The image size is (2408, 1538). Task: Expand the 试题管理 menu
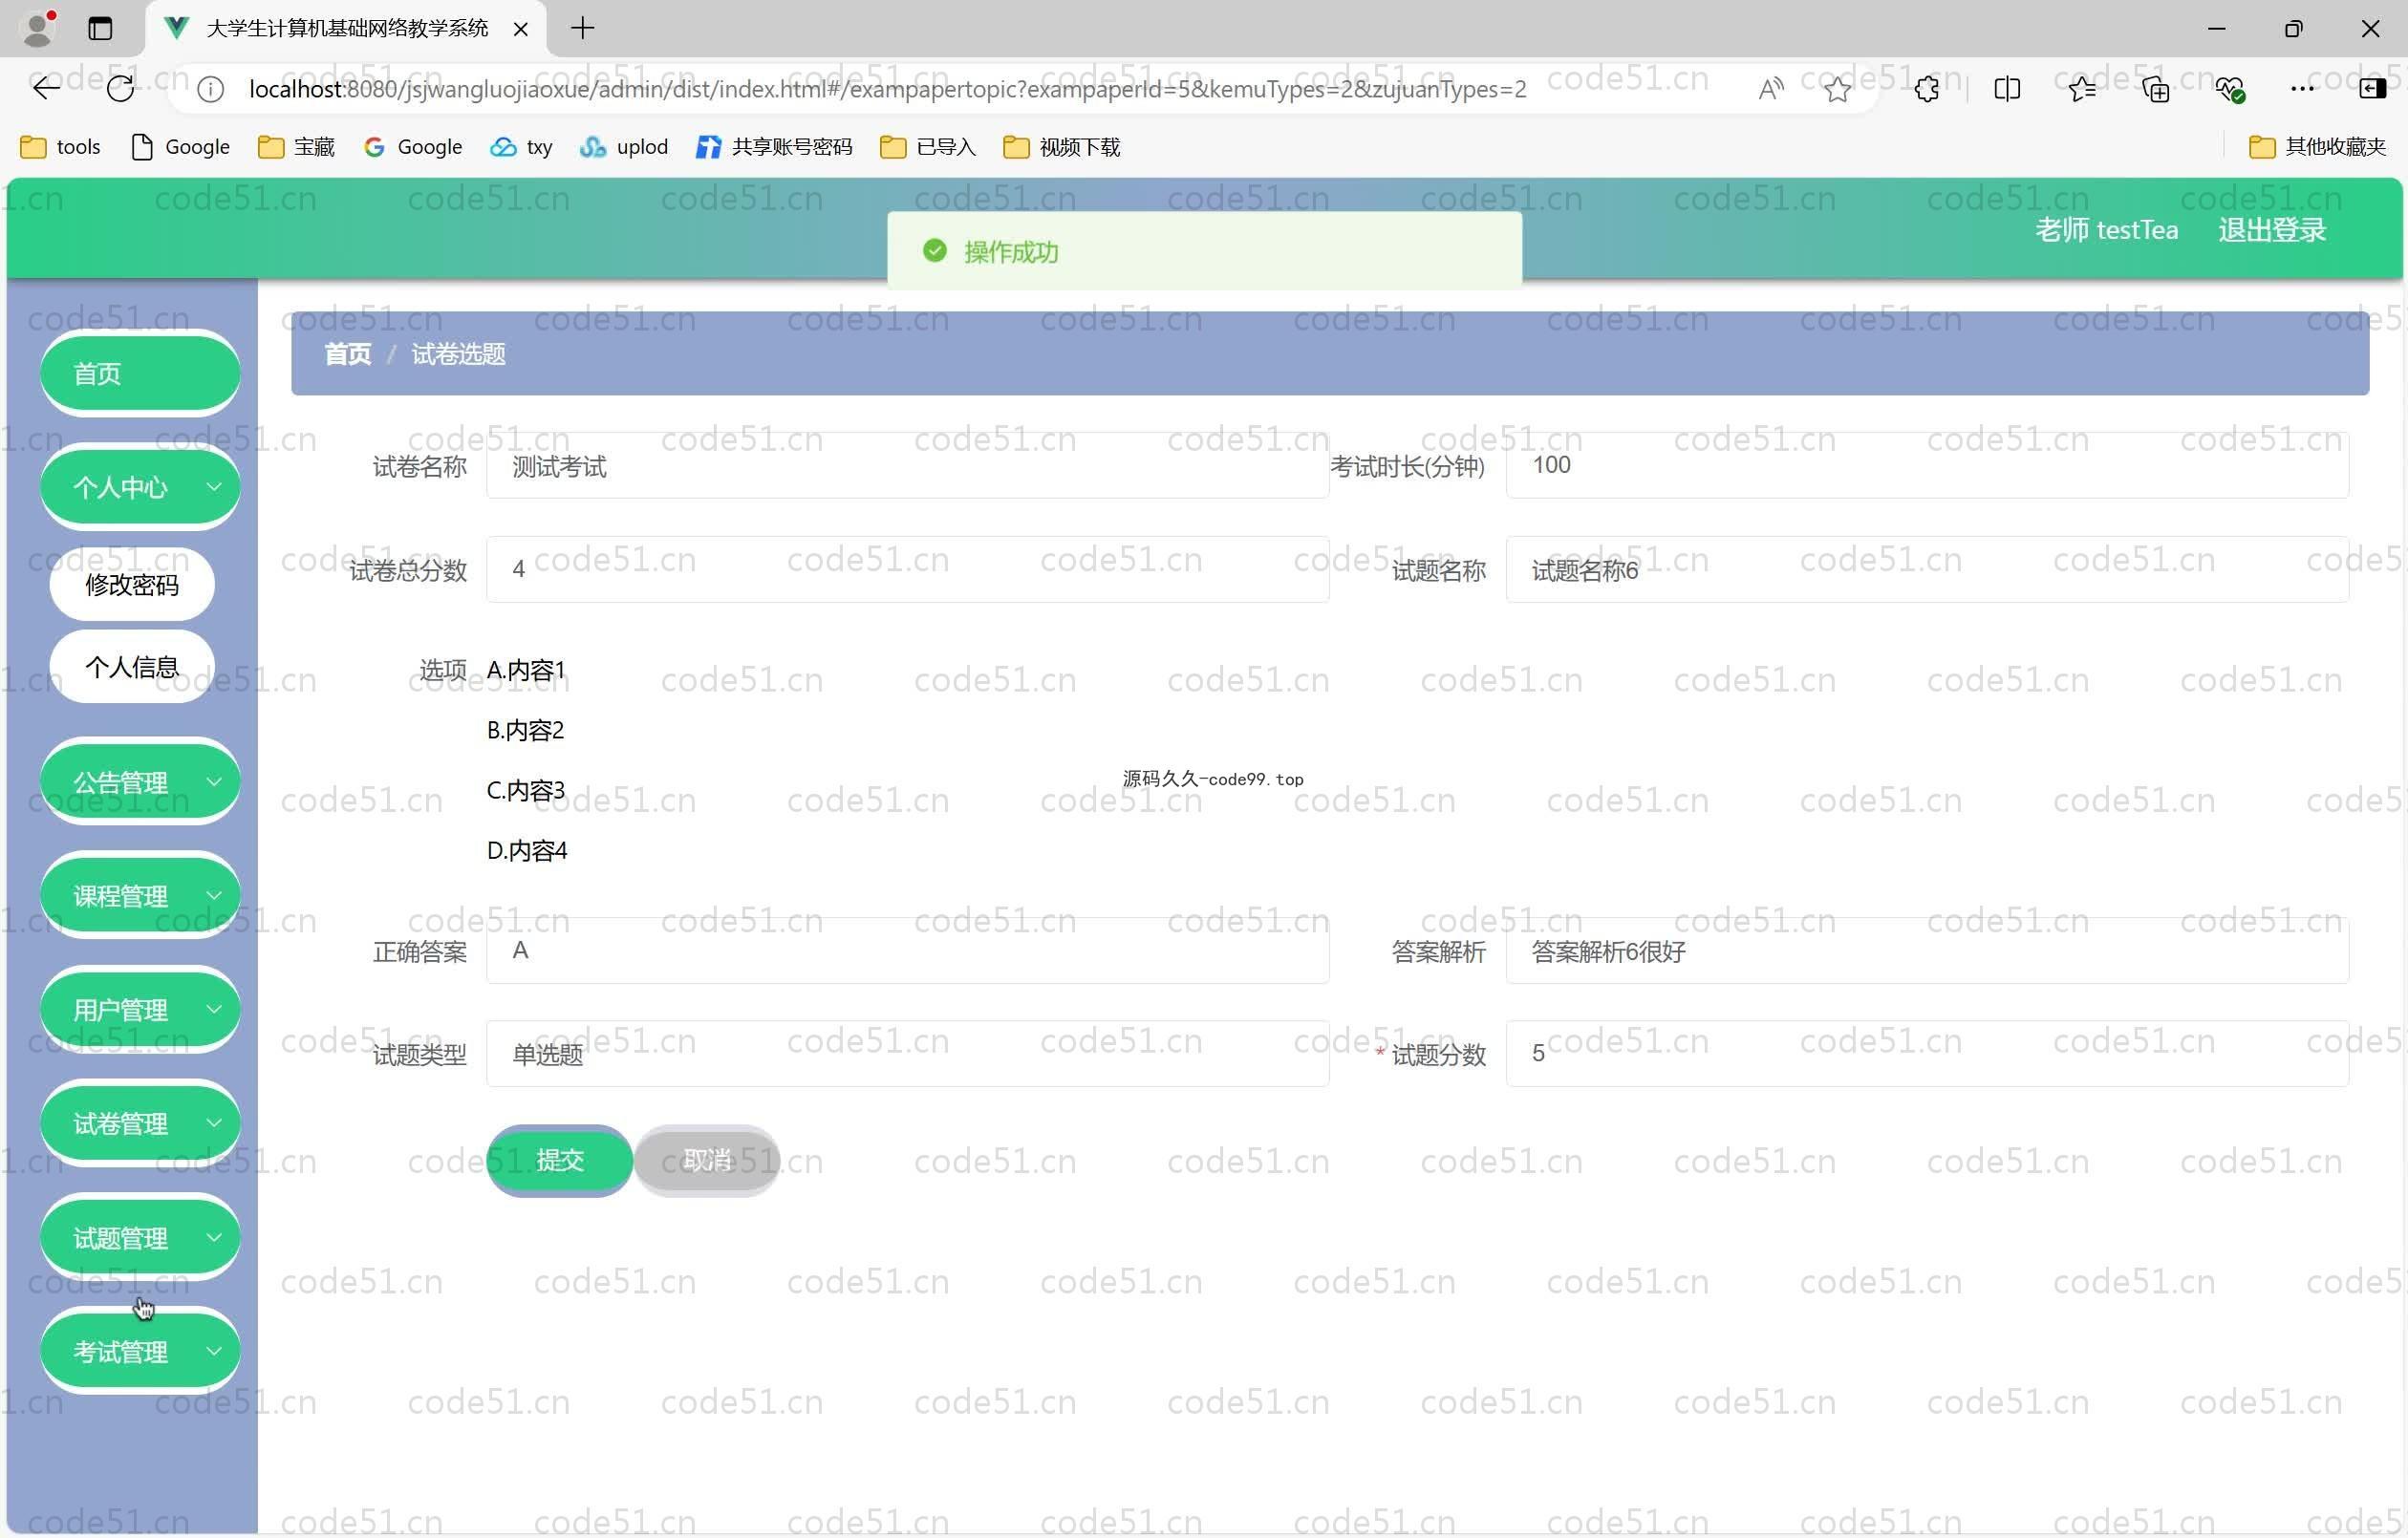pos(140,1238)
